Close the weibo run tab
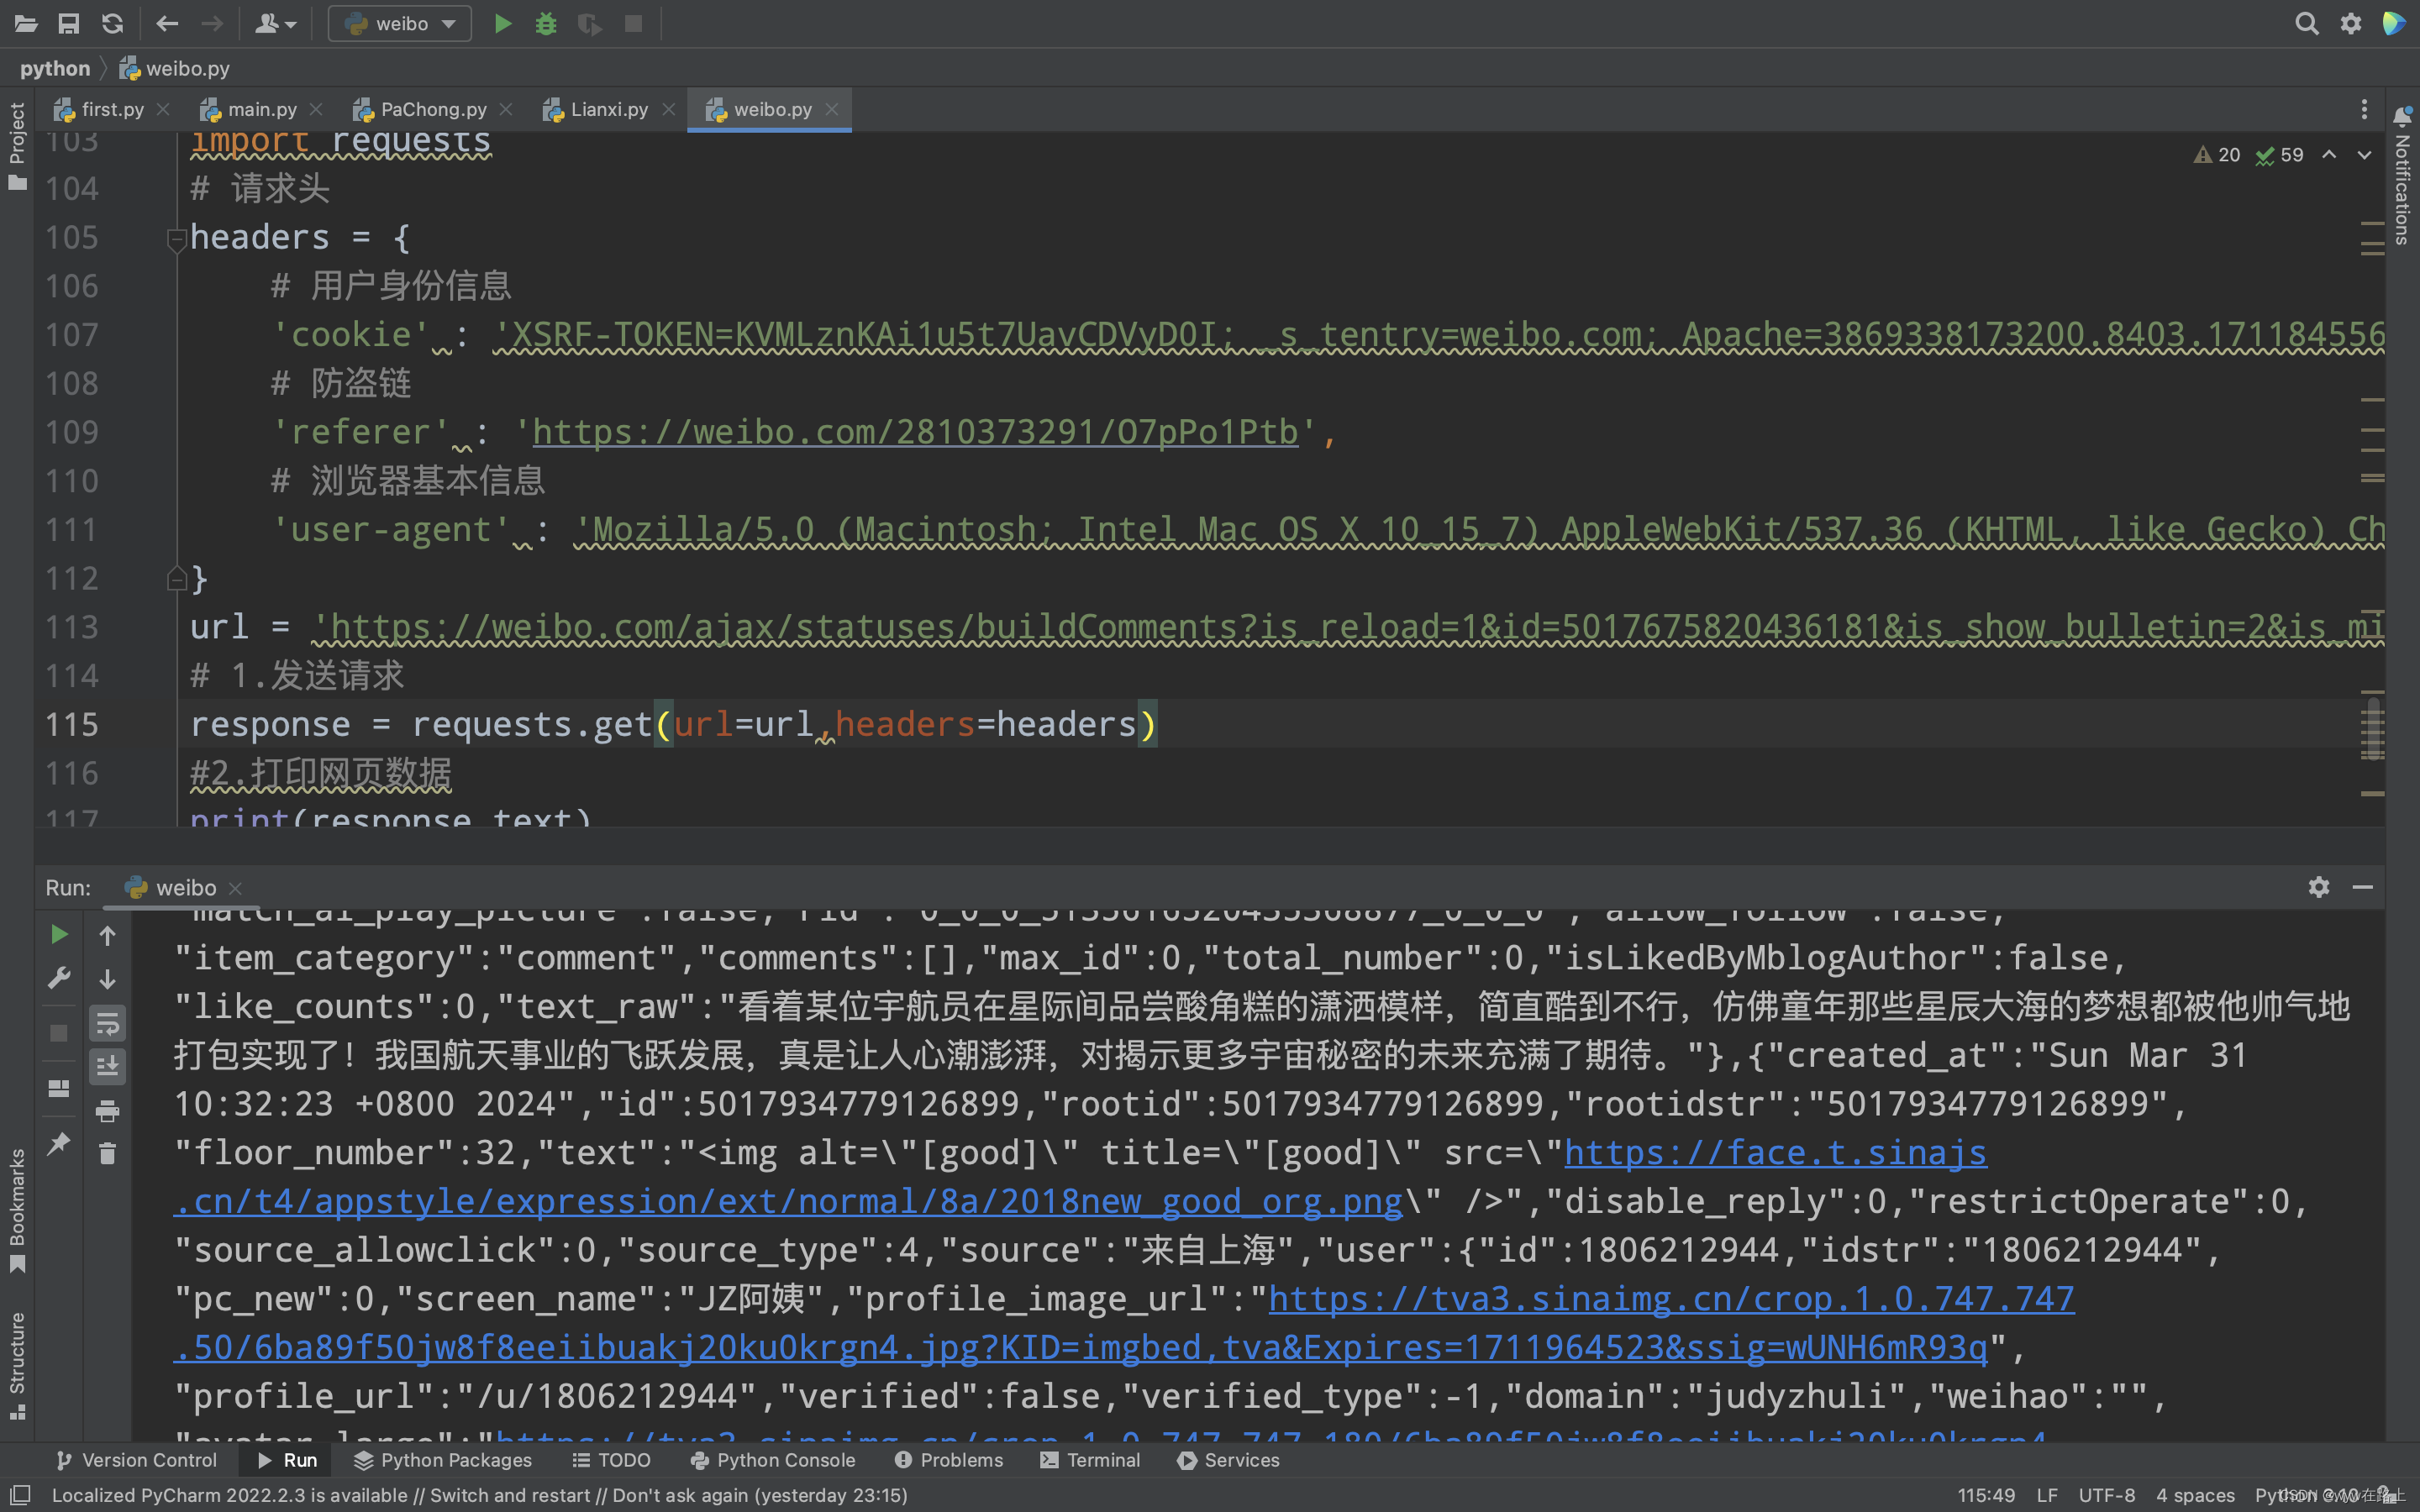The height and width of the screenshot is (1512, 2420). 235,888
